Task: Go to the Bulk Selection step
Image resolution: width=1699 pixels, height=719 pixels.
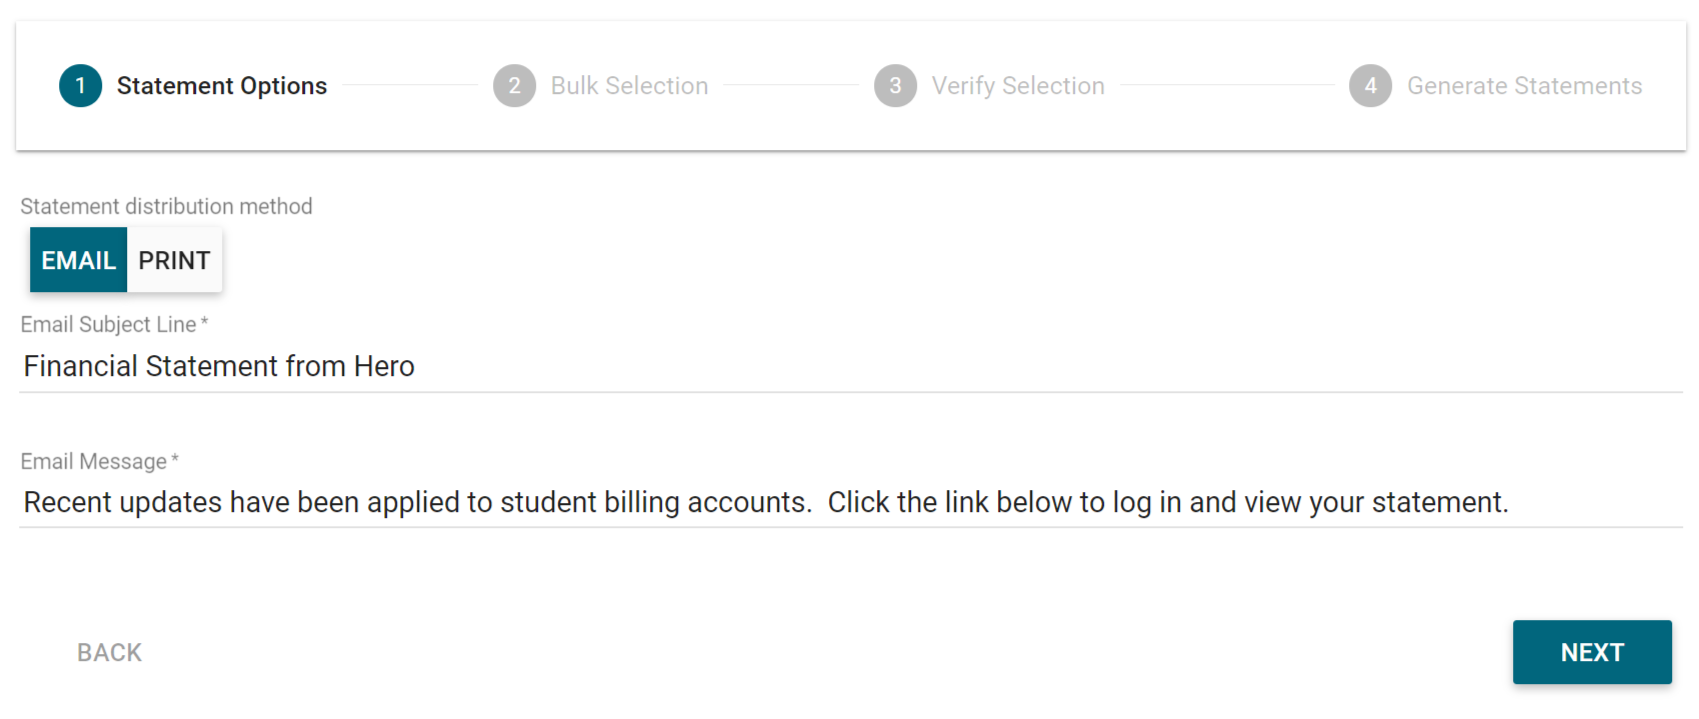Action: click(x=629, y=86)
